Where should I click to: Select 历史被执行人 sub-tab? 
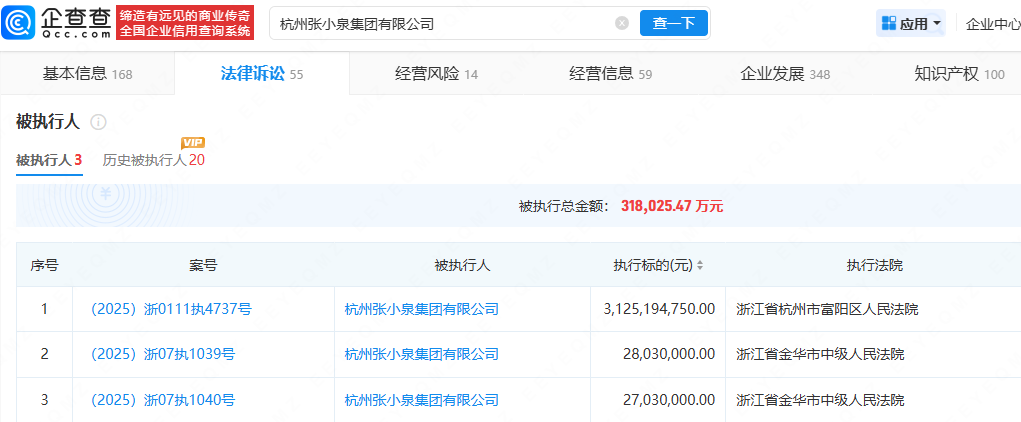[x=153, y=160]
